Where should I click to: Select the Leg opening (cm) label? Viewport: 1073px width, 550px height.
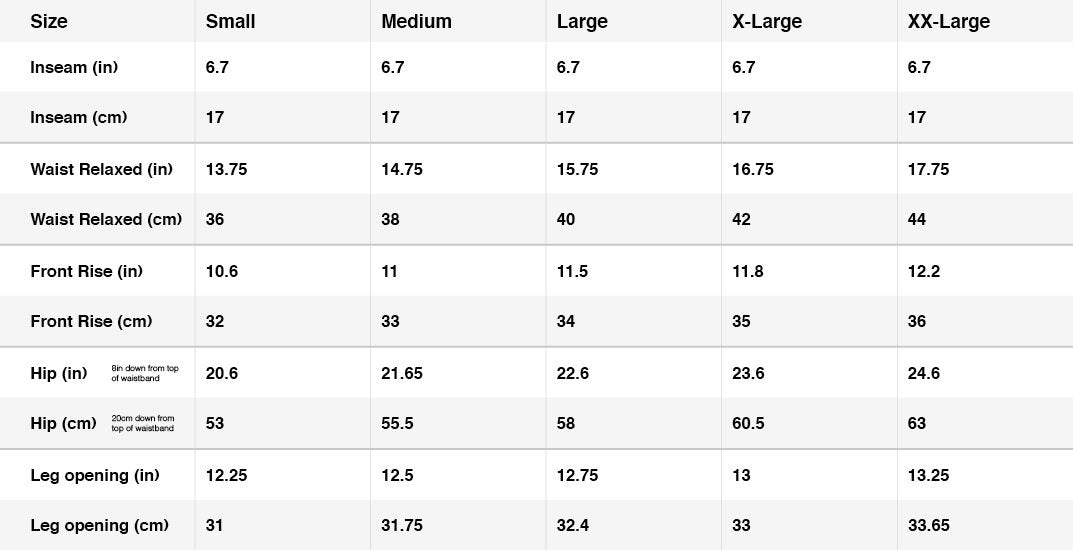point(99,525)
